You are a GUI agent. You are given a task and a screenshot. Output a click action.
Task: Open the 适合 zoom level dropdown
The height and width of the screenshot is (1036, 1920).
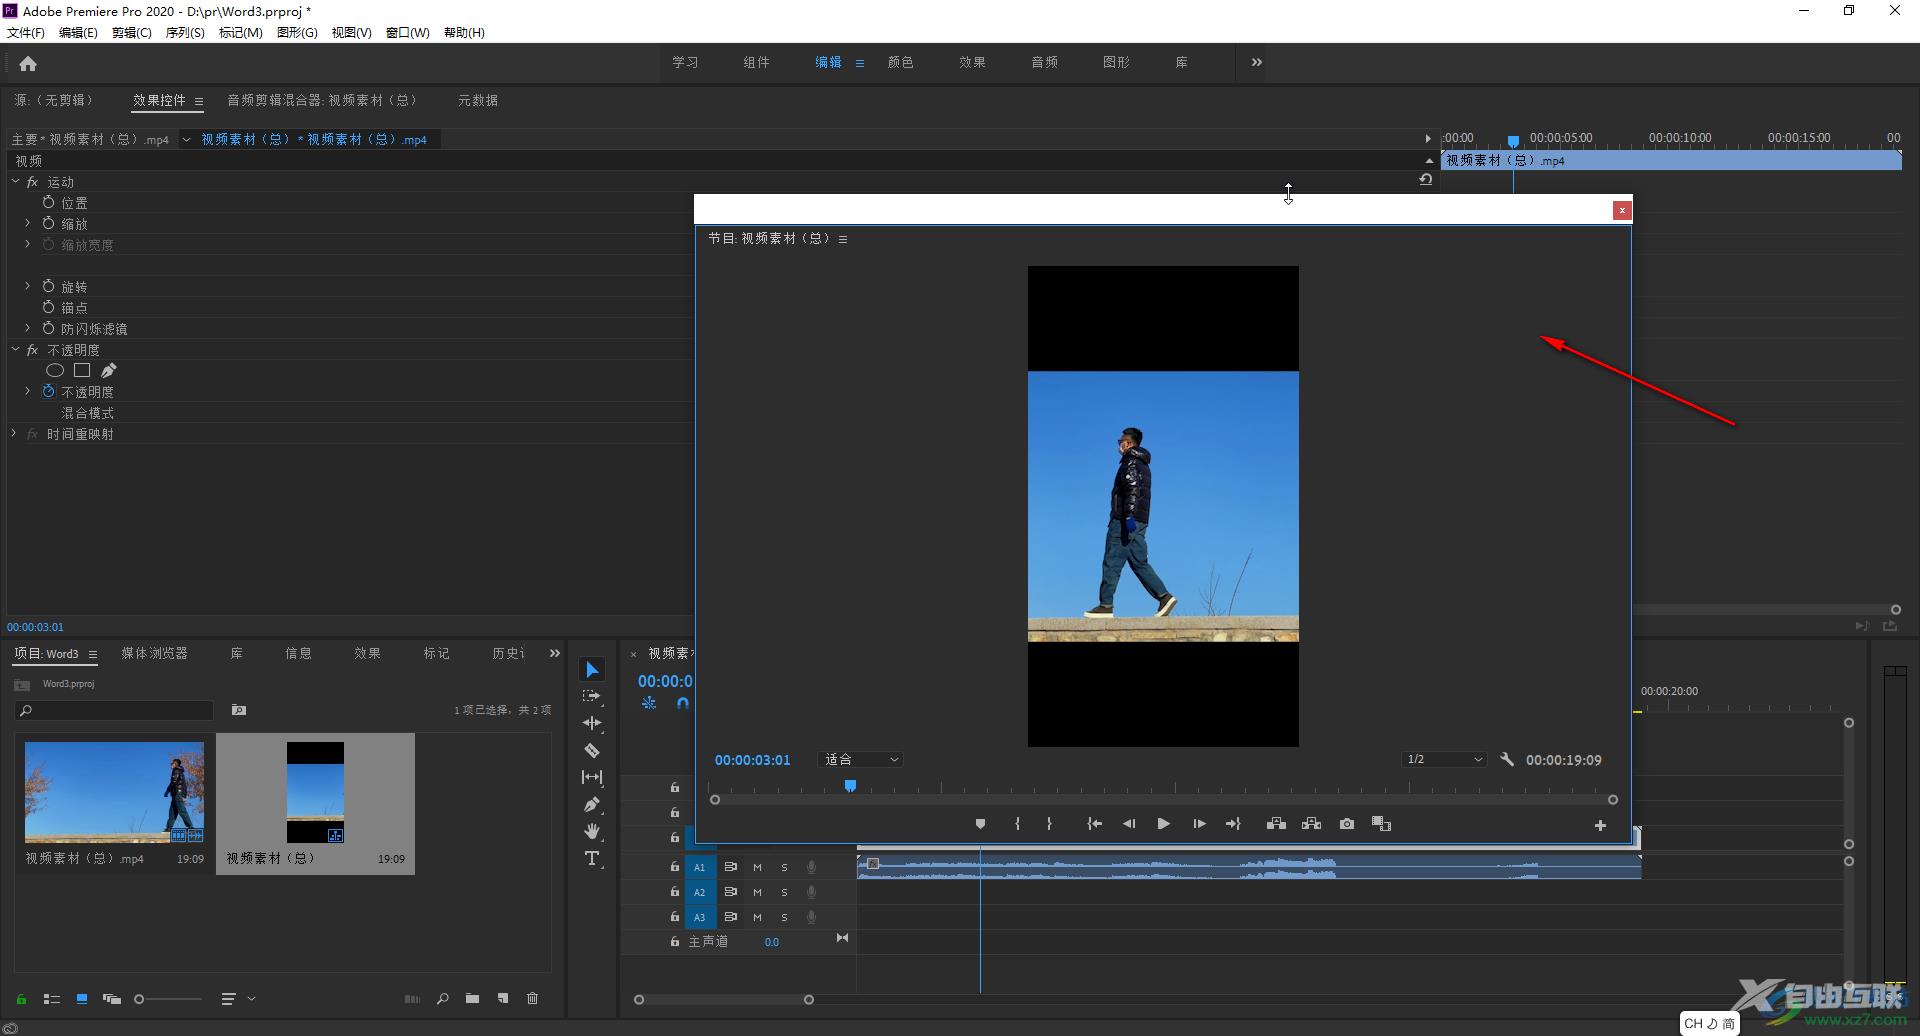point(860,760)
